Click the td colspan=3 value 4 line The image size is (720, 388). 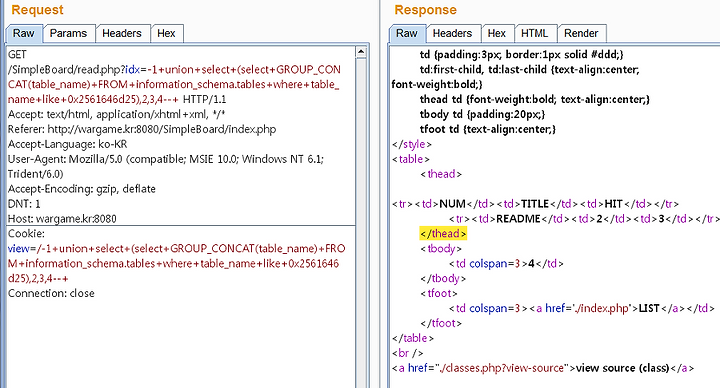[x=506, y=264]
